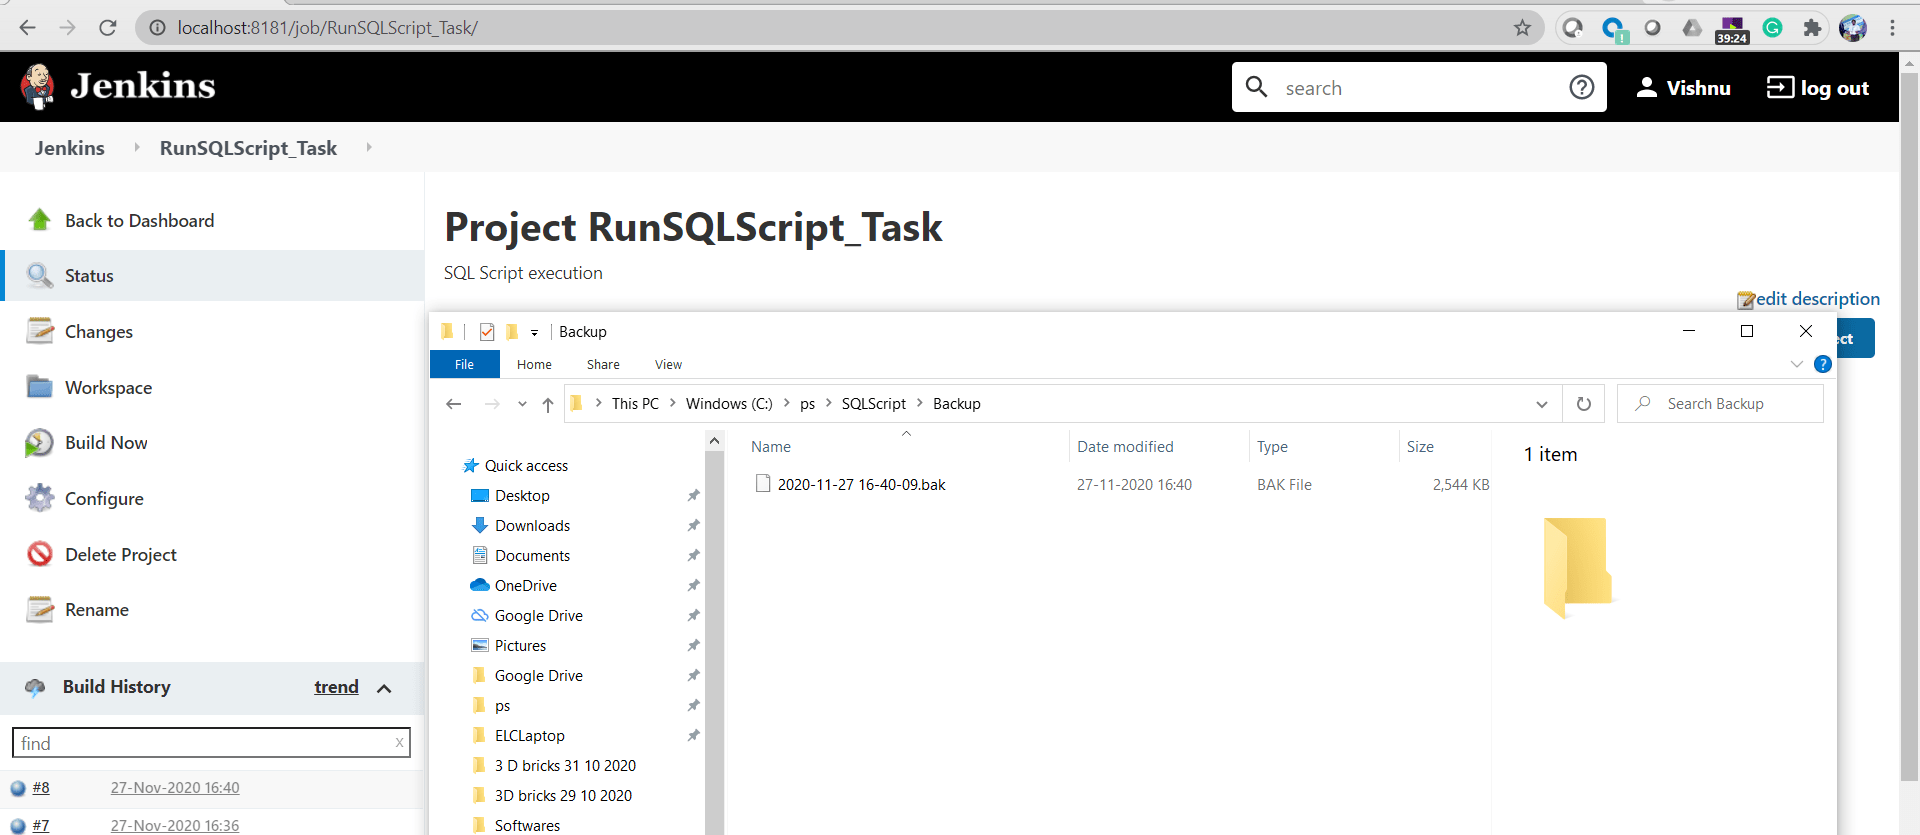Select the 2020-11-27 16-40-09.bak file
The height and width of the screenshot is (835, 1920).
point(861,485)
